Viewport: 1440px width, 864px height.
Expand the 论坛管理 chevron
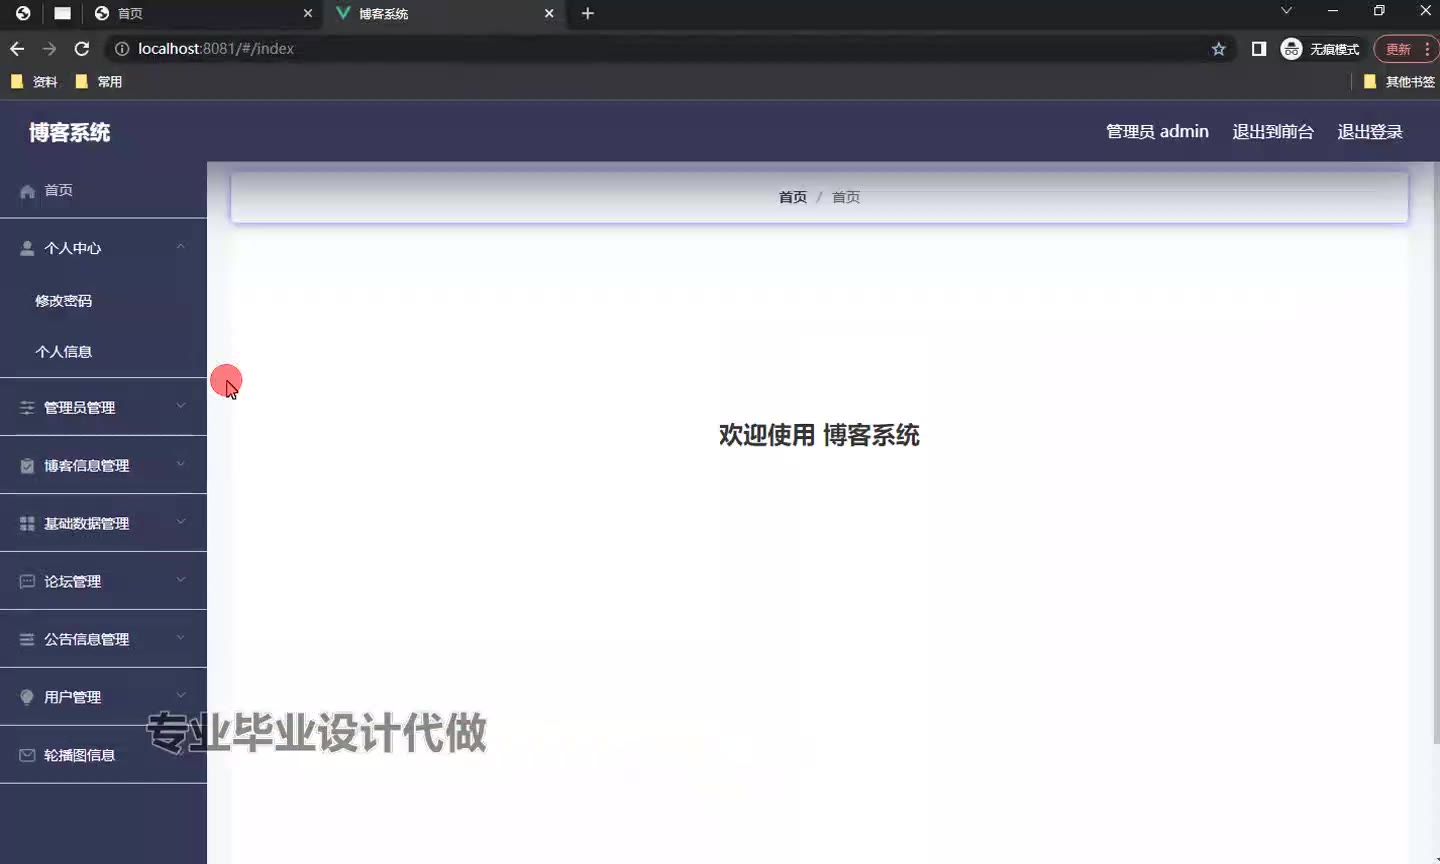tap(181, 580)
